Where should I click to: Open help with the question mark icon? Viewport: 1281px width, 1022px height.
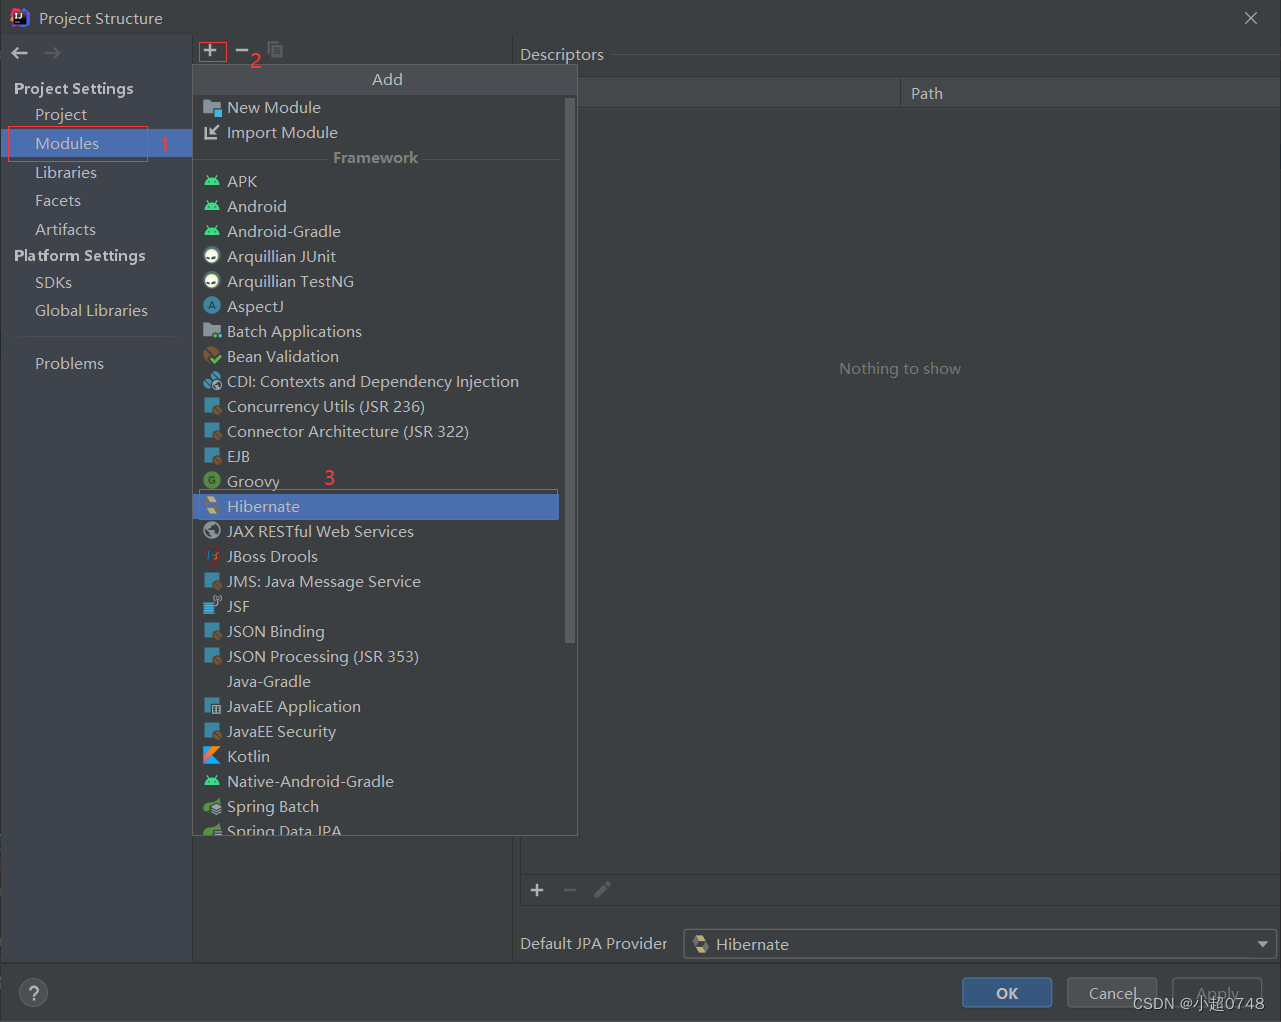pos(34,993)
